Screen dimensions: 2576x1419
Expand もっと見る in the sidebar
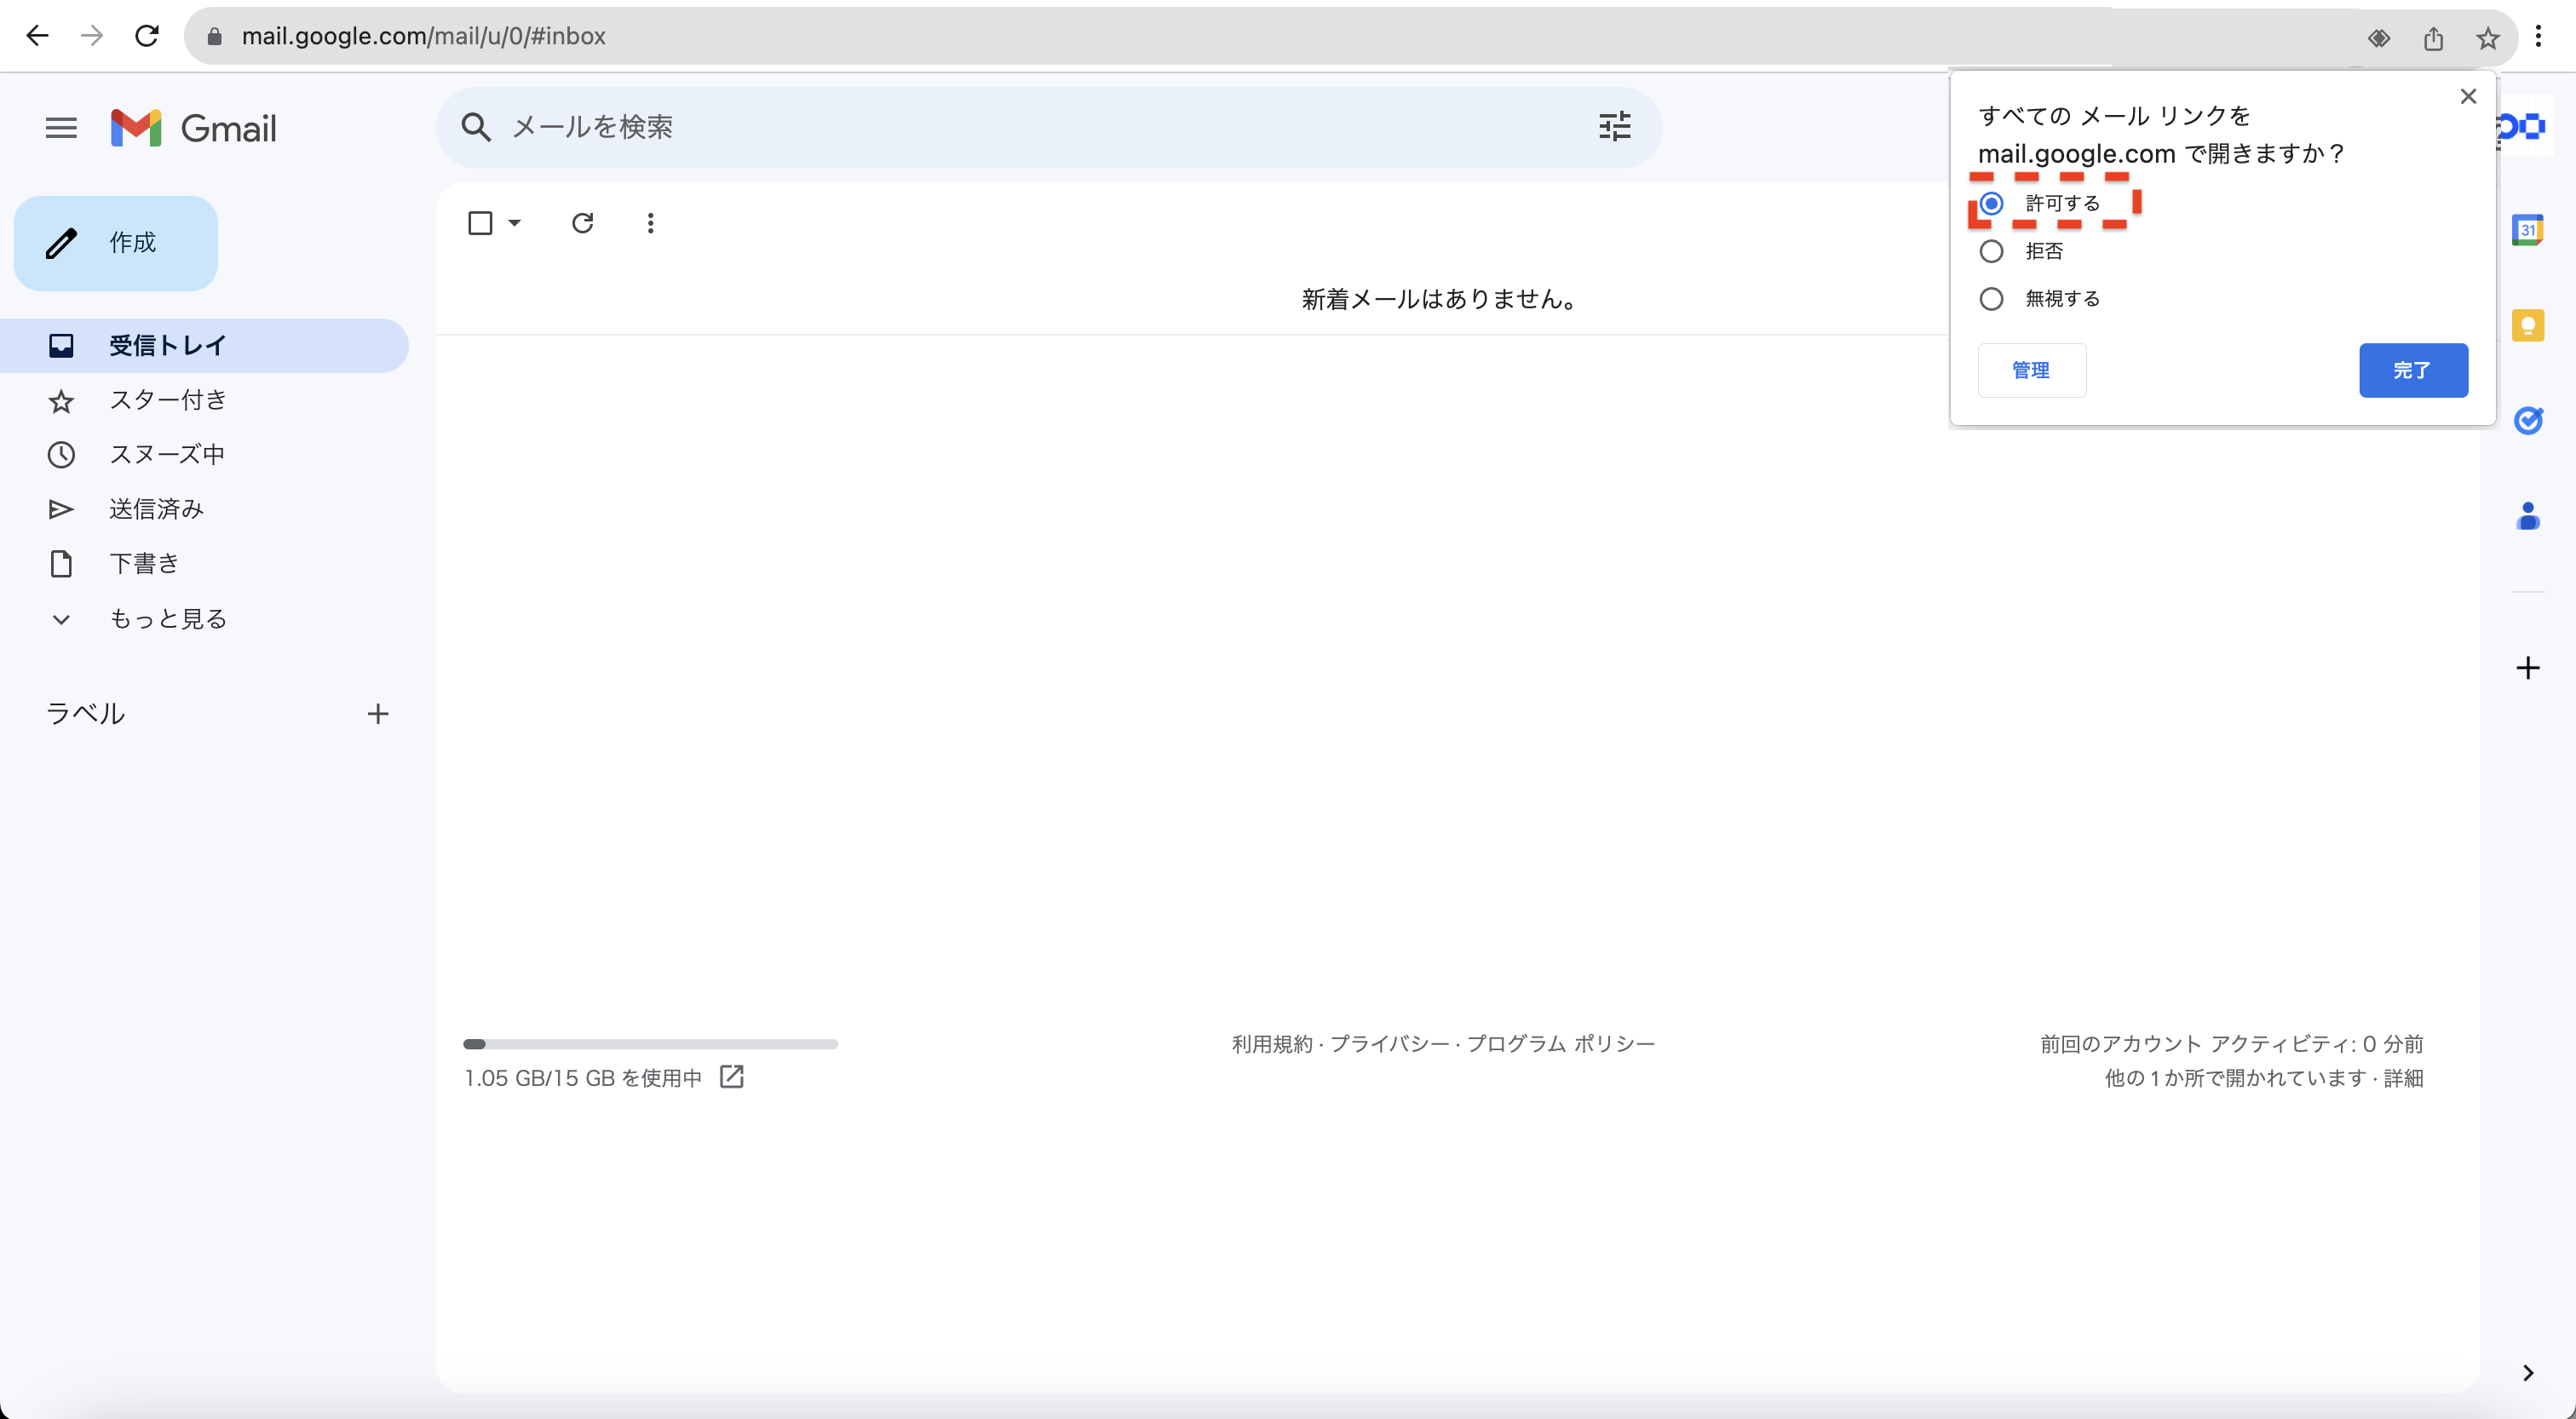pos(168,619)
